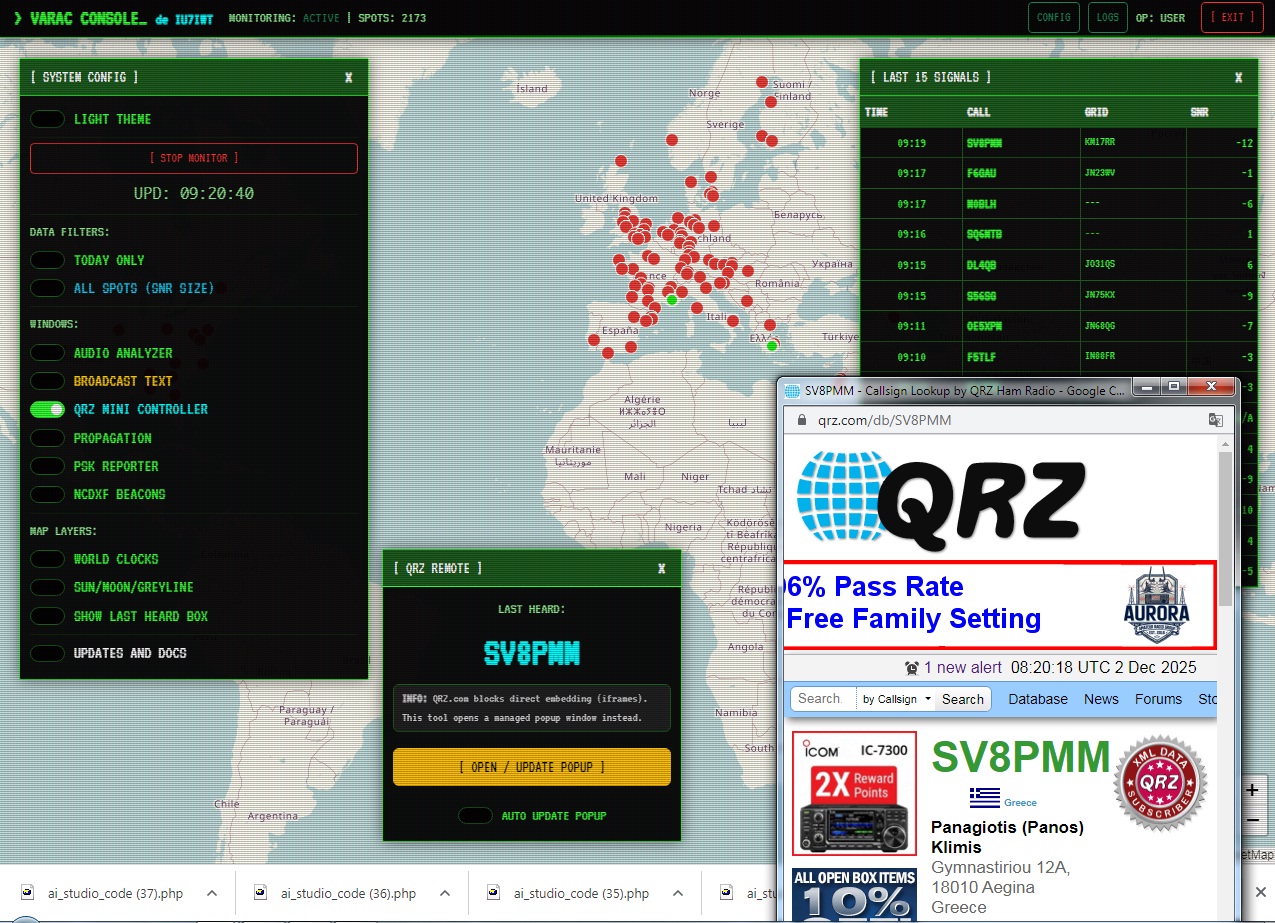Click the Open / Update Popup button
Screen dimensions: 1275x923
tap(532, 767)
